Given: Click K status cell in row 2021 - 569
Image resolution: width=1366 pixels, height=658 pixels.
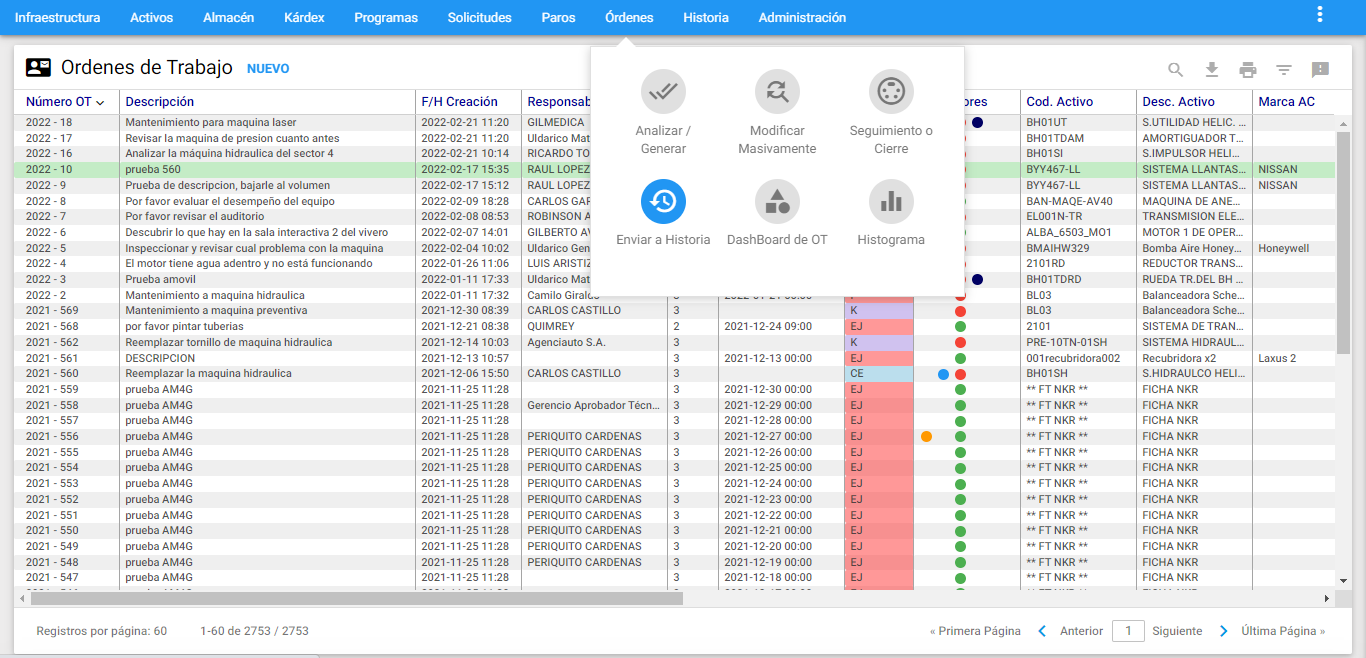Looking at the screenshot, I should [x=879, y=311].
